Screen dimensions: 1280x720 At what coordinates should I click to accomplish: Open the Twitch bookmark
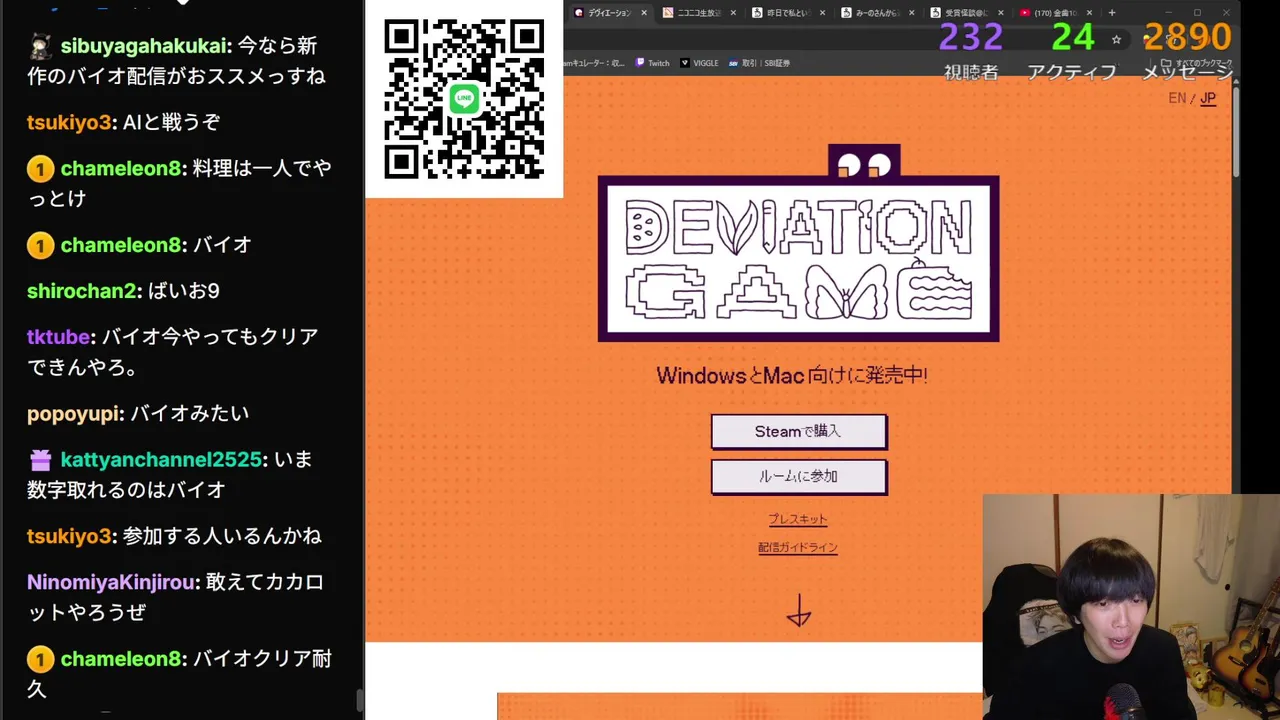(652, 63)
